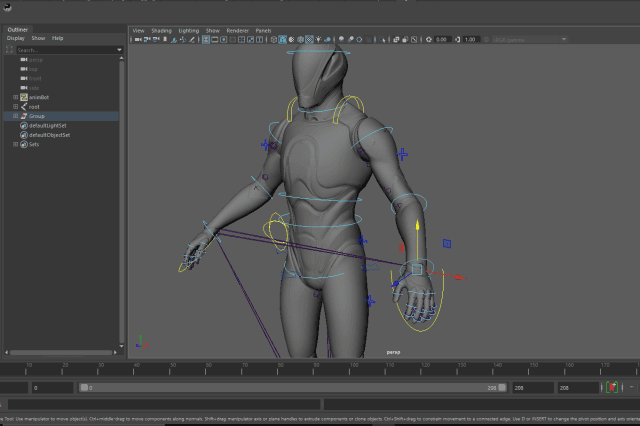Open the viewport View menu
This screenshot has width=640, height=426.
point(138,31)
